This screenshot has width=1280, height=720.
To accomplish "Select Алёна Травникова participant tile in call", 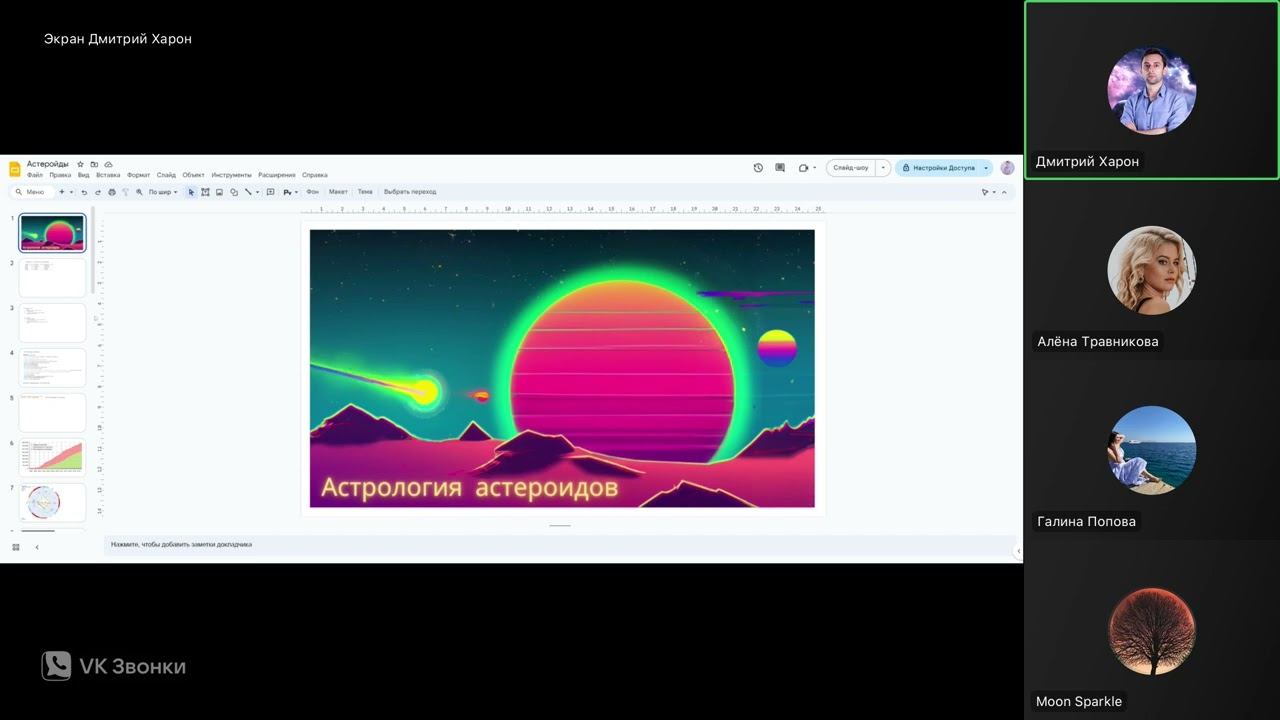I will (1152, 270).
